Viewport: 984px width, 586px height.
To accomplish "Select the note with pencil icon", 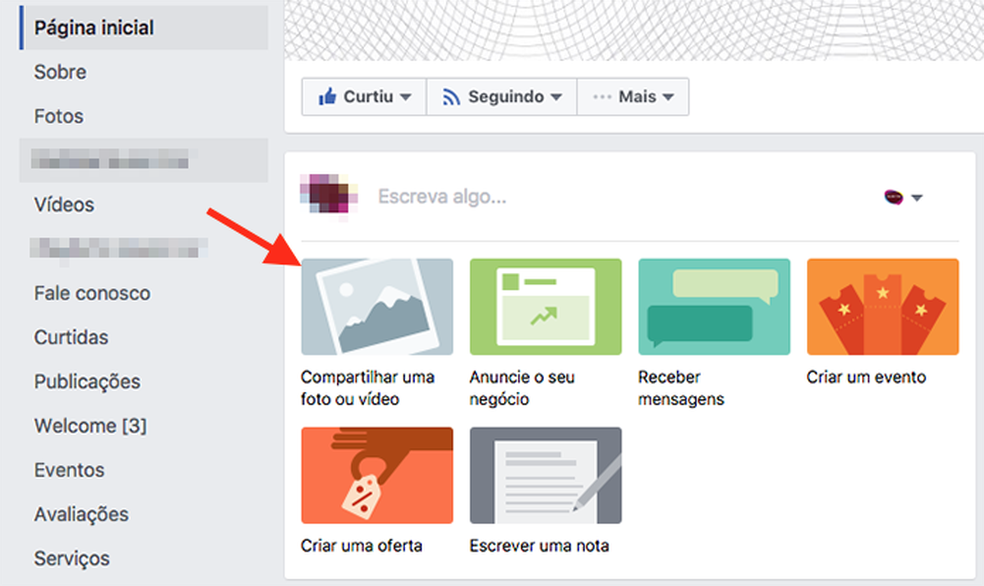I will click(x=545, y=476).
